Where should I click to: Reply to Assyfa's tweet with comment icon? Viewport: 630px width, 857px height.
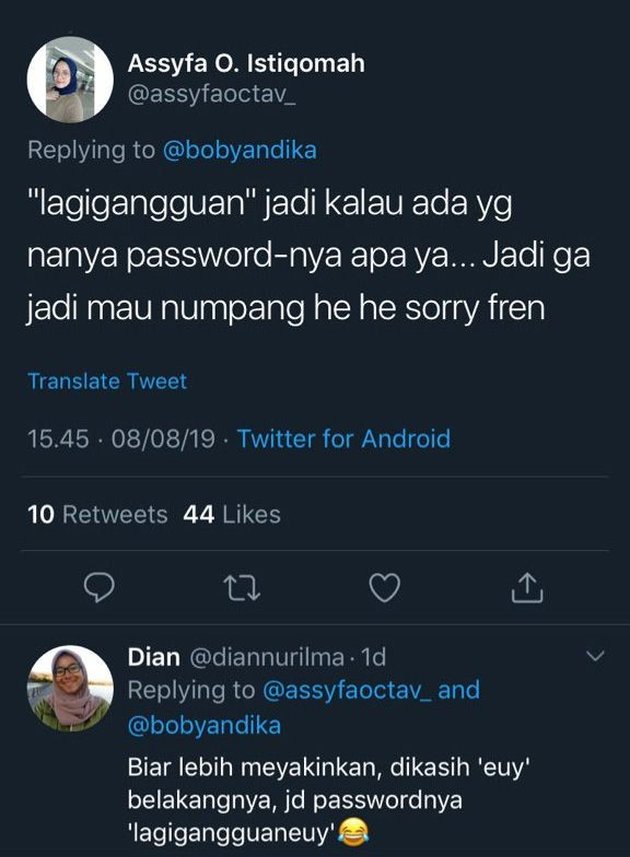click(x=99, y=588)
